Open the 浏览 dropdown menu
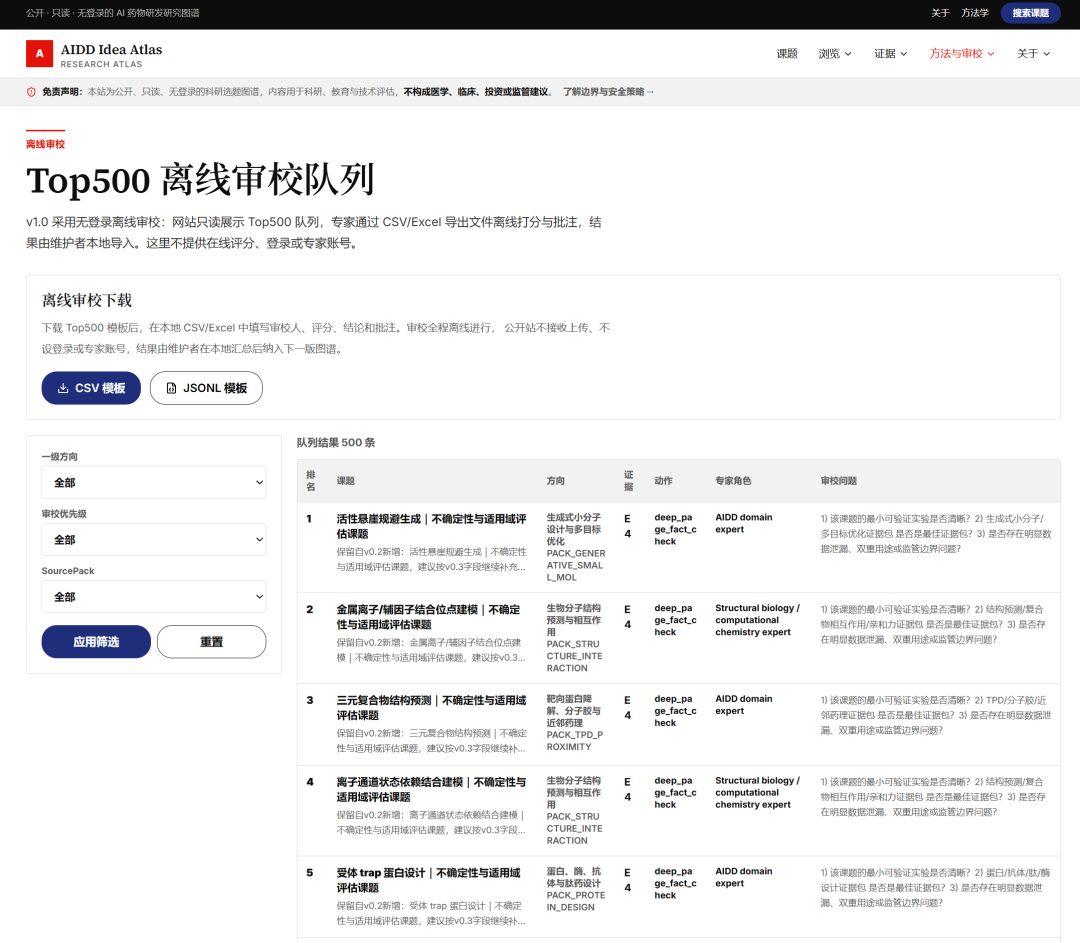Screen dimensions: 1080x943 pyautogui.click(x=835, y=54)
